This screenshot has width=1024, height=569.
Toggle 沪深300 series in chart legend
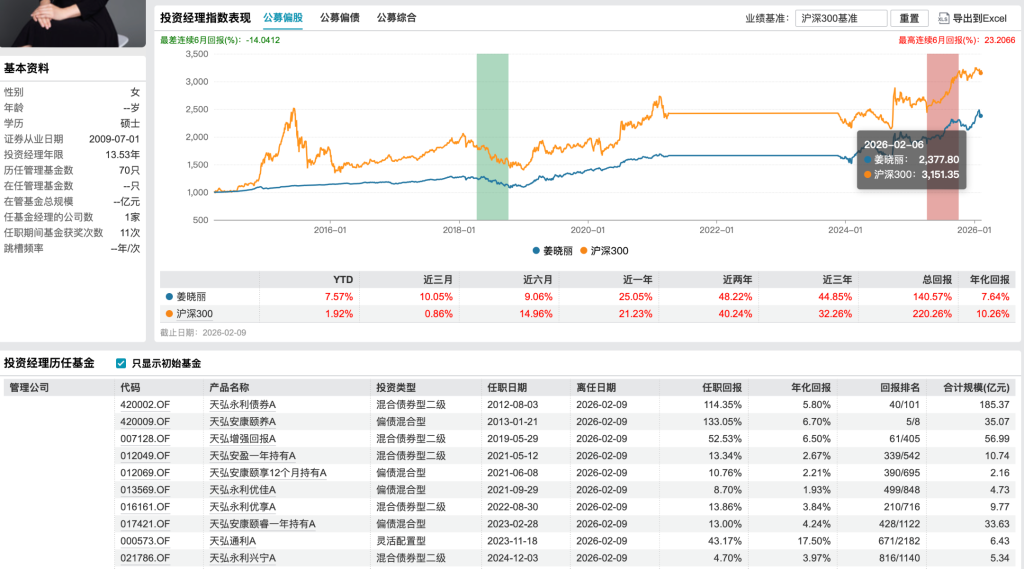(x=604, y=251)
